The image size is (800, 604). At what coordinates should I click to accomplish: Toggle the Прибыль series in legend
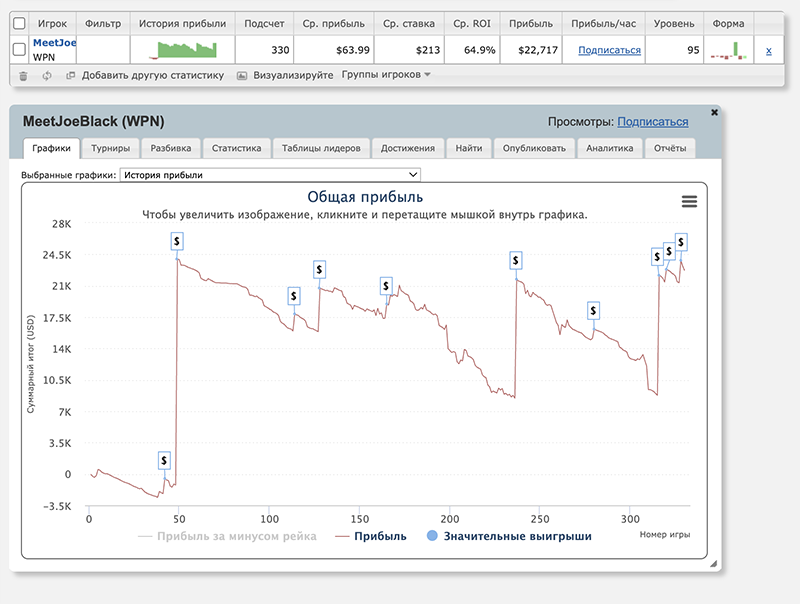click(x=369, y=536)
